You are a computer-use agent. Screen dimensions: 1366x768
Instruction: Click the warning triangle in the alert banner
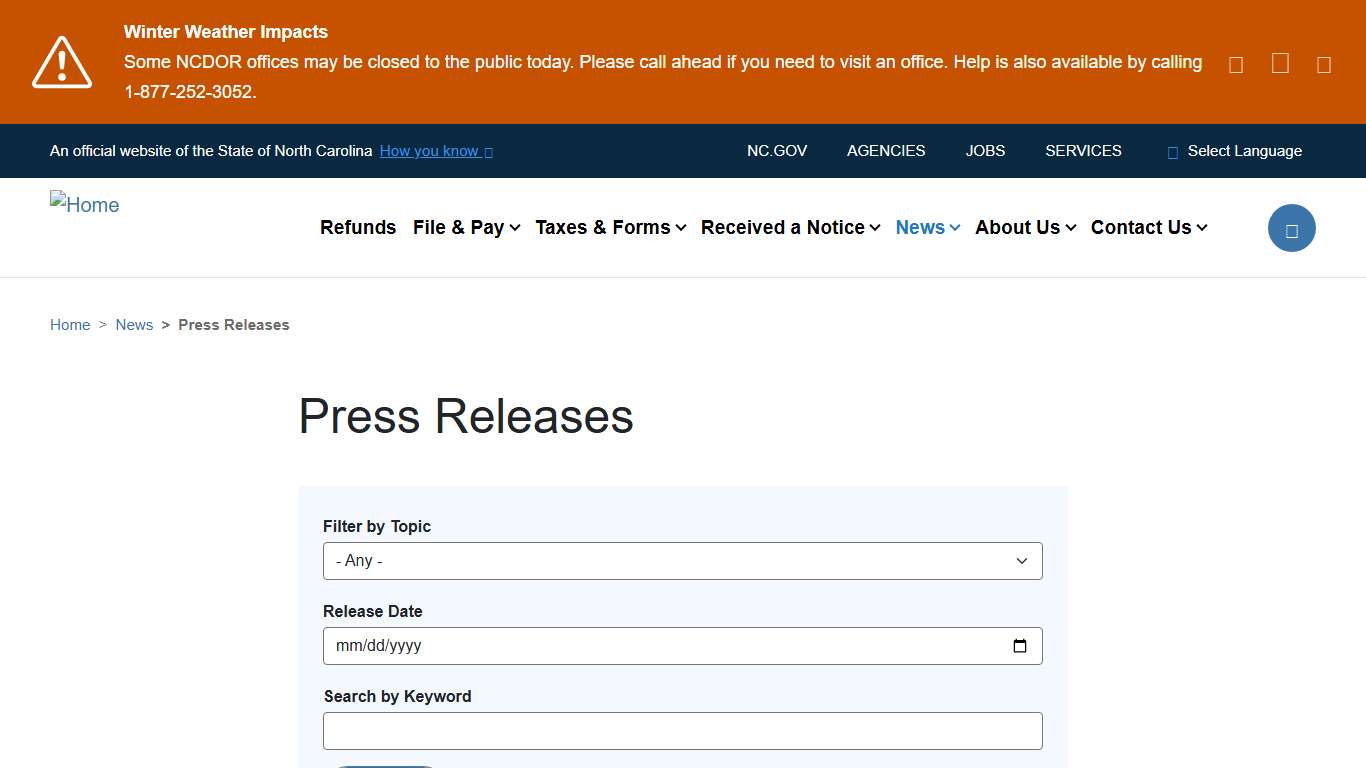click(62, 62)
